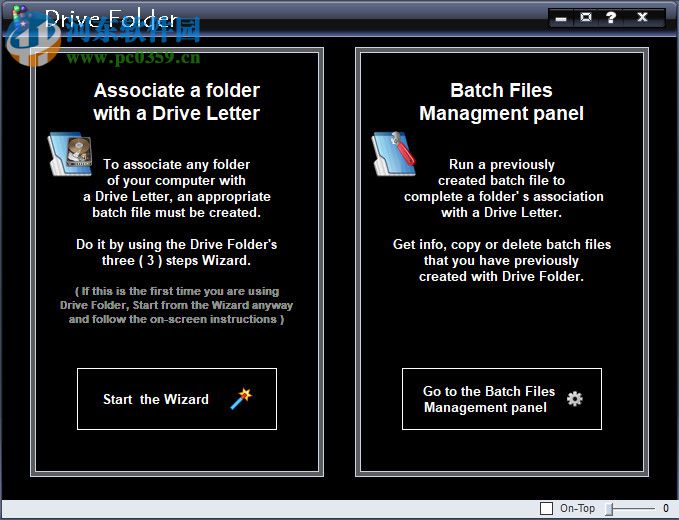Click the folder with wrench tools icon
The width and height of the screenshot is (679, 520).
pos(394,154)
